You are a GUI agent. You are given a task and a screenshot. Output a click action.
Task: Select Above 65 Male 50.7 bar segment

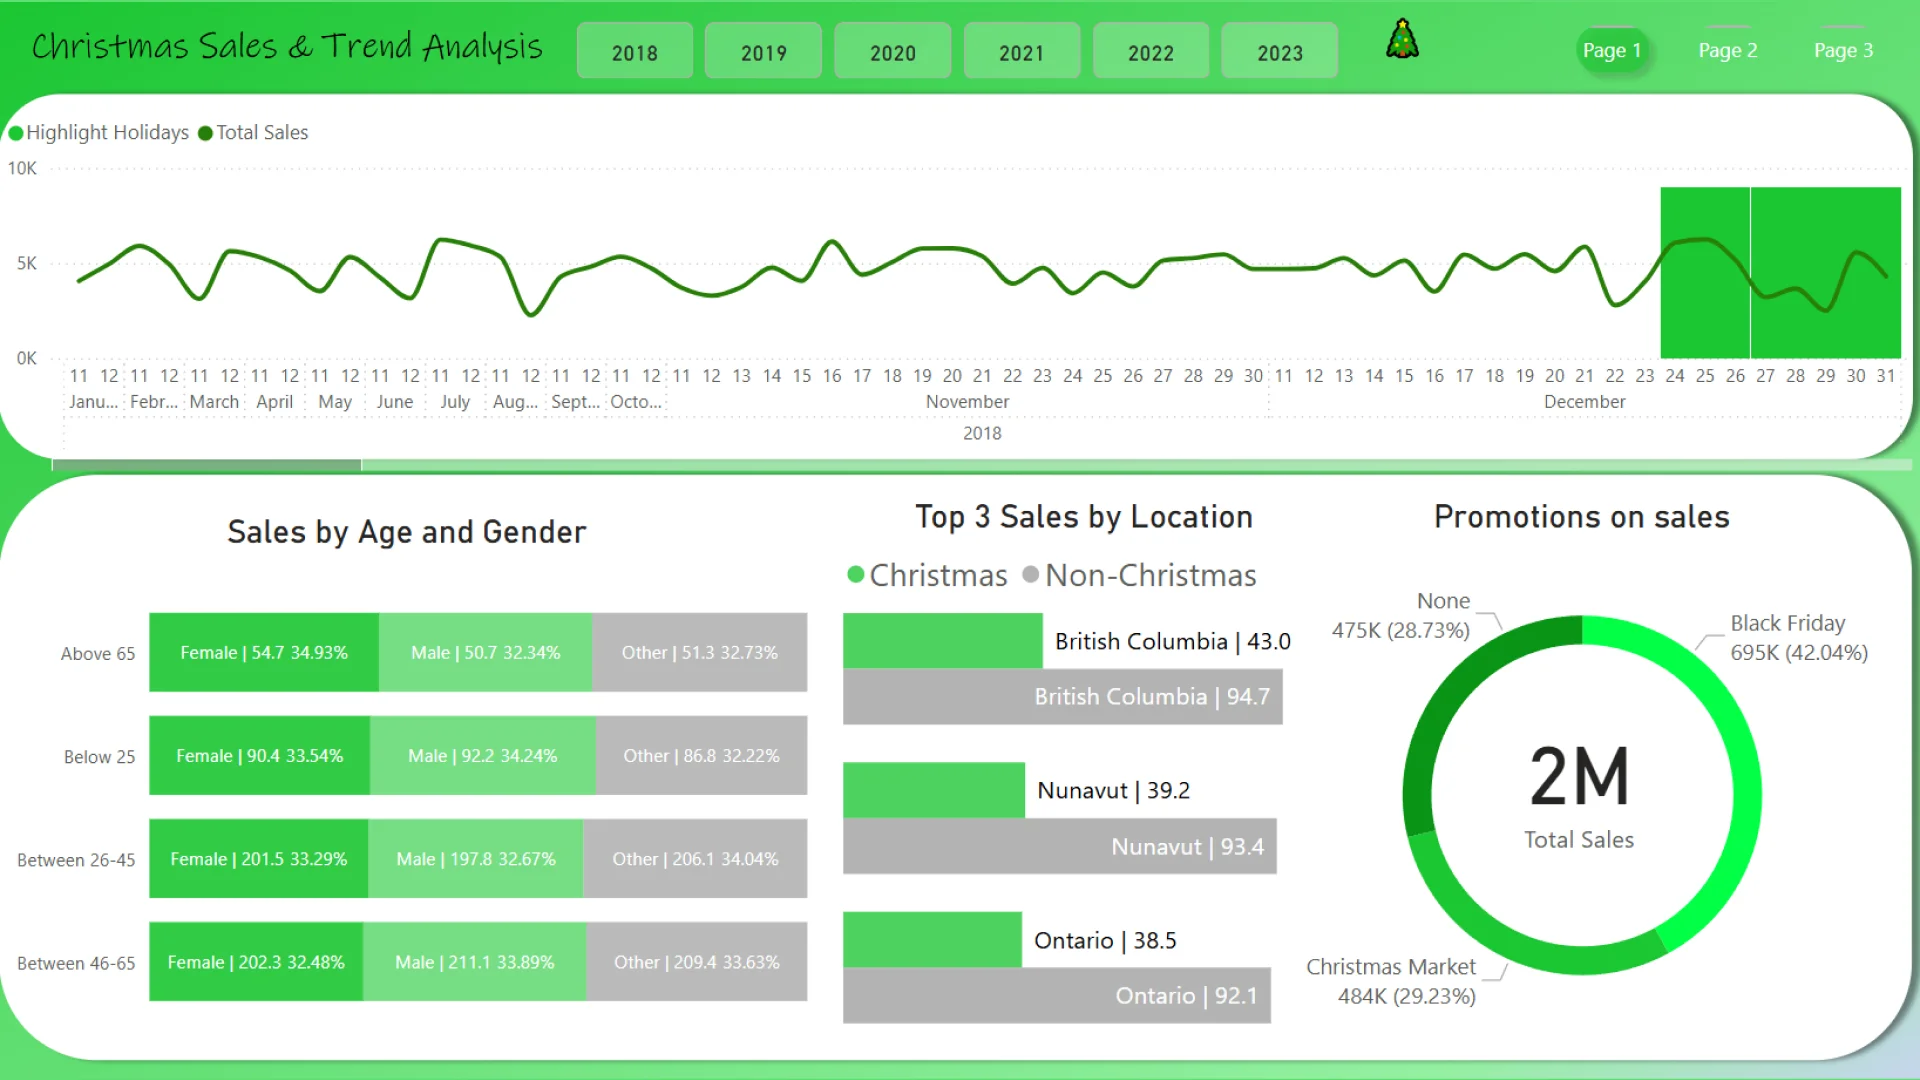486,652
